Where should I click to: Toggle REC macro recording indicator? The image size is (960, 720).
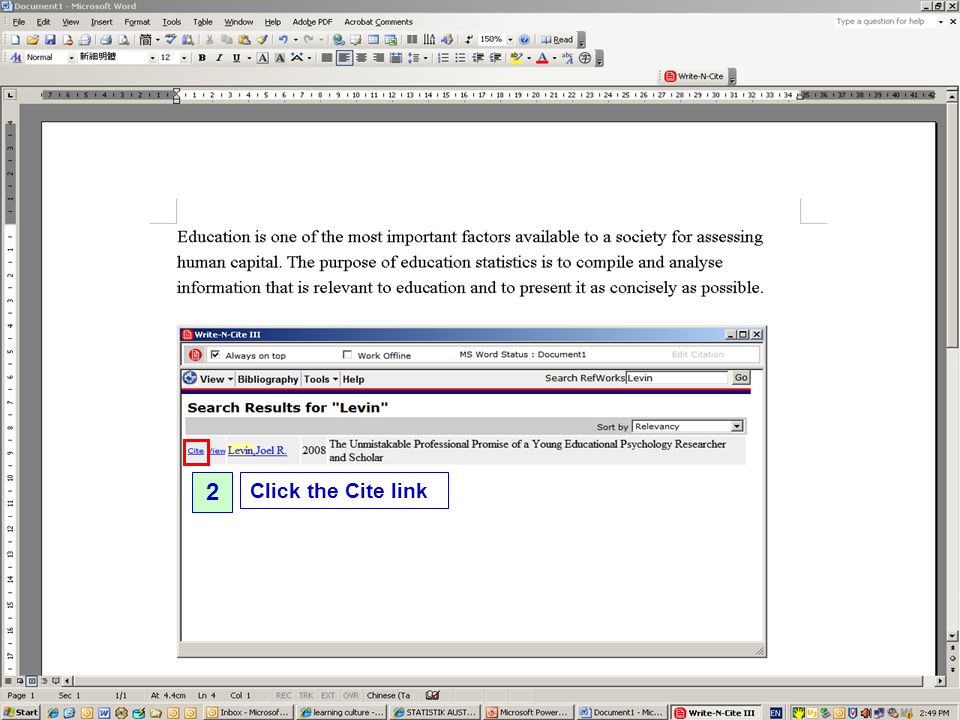283,696
